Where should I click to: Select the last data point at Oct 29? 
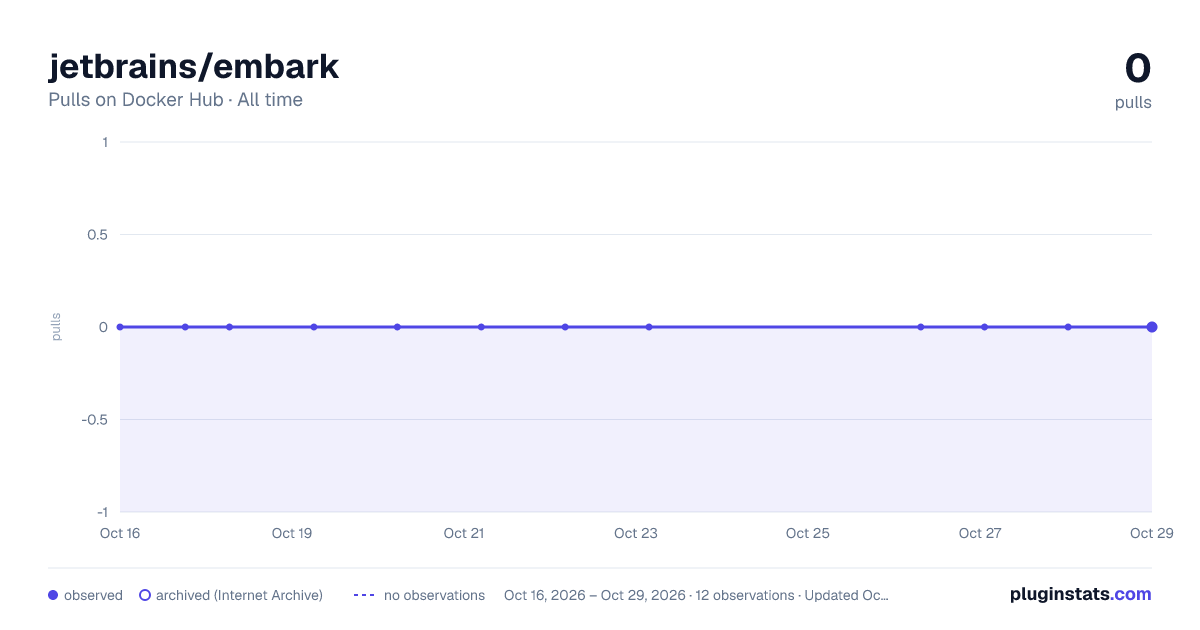(1152, 327)
